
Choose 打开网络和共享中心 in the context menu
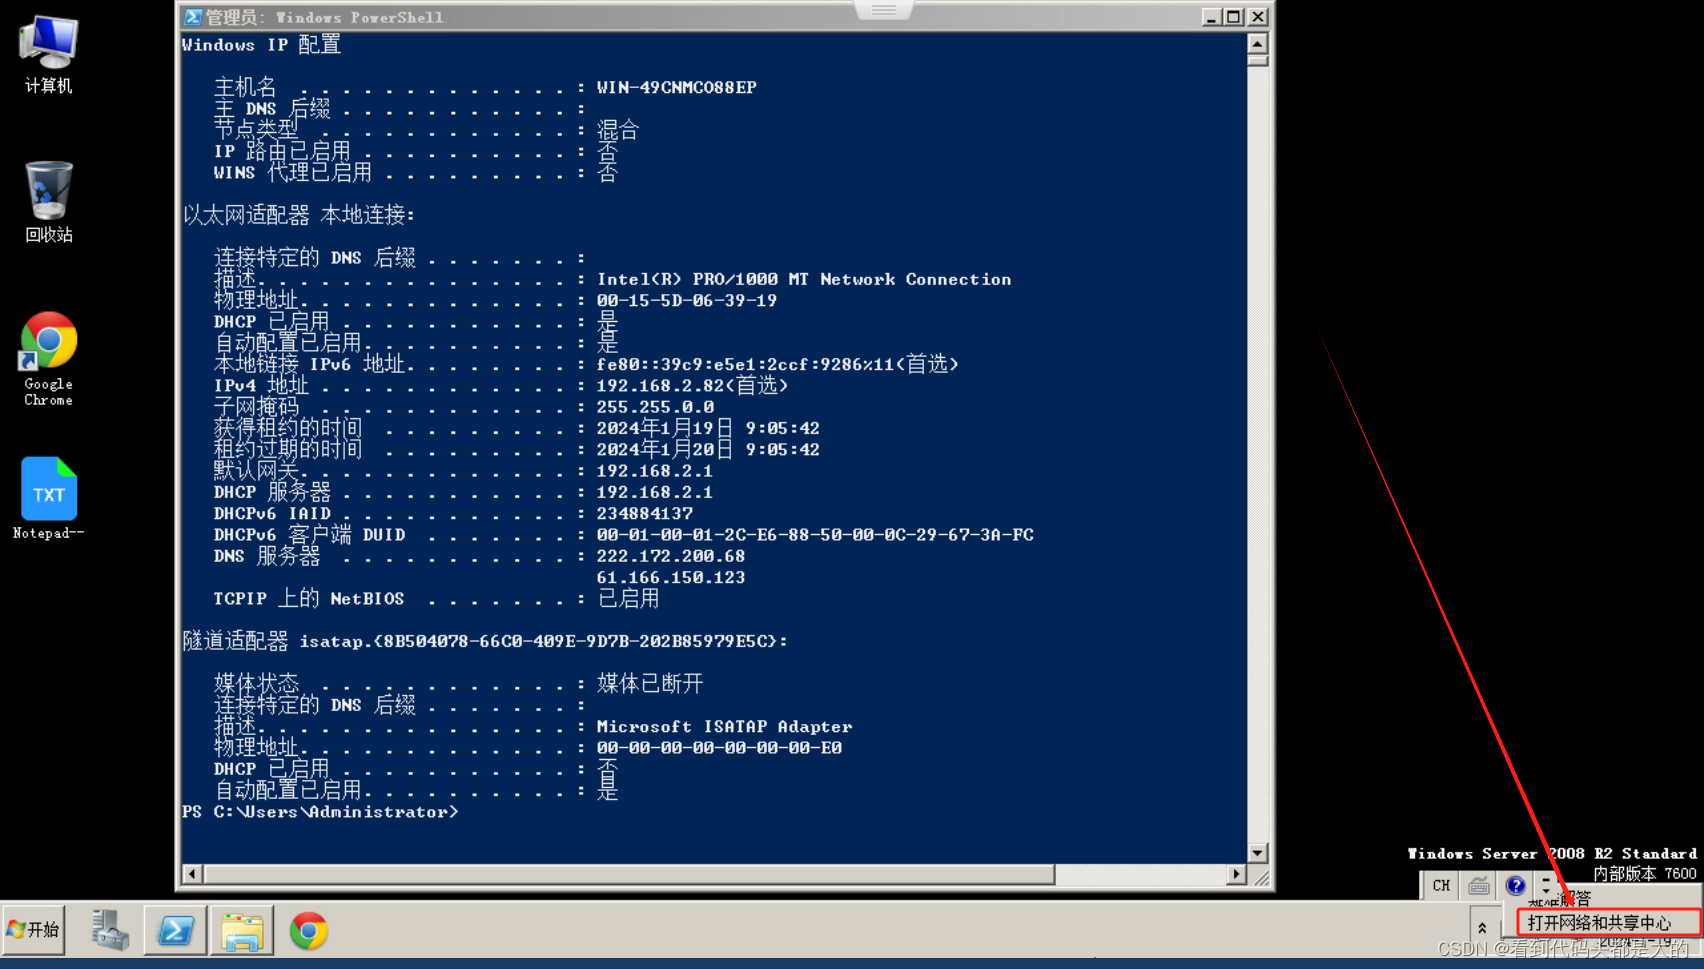[x=1608, y=922]
